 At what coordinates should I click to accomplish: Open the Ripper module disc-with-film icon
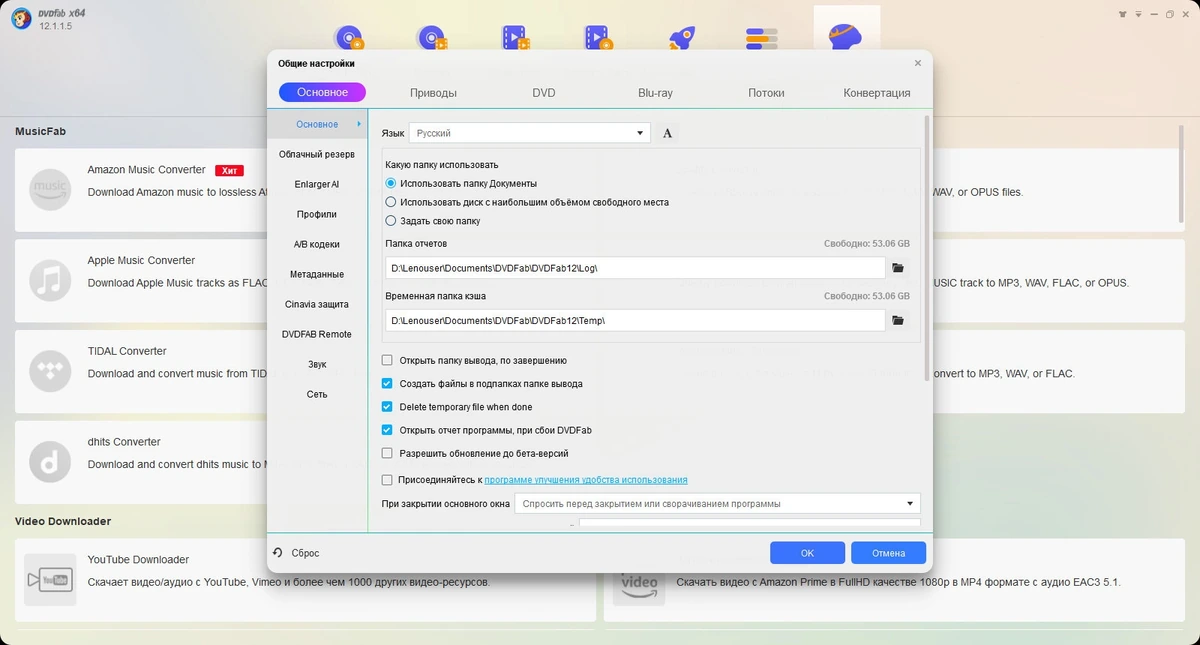(x=432, y=38)
